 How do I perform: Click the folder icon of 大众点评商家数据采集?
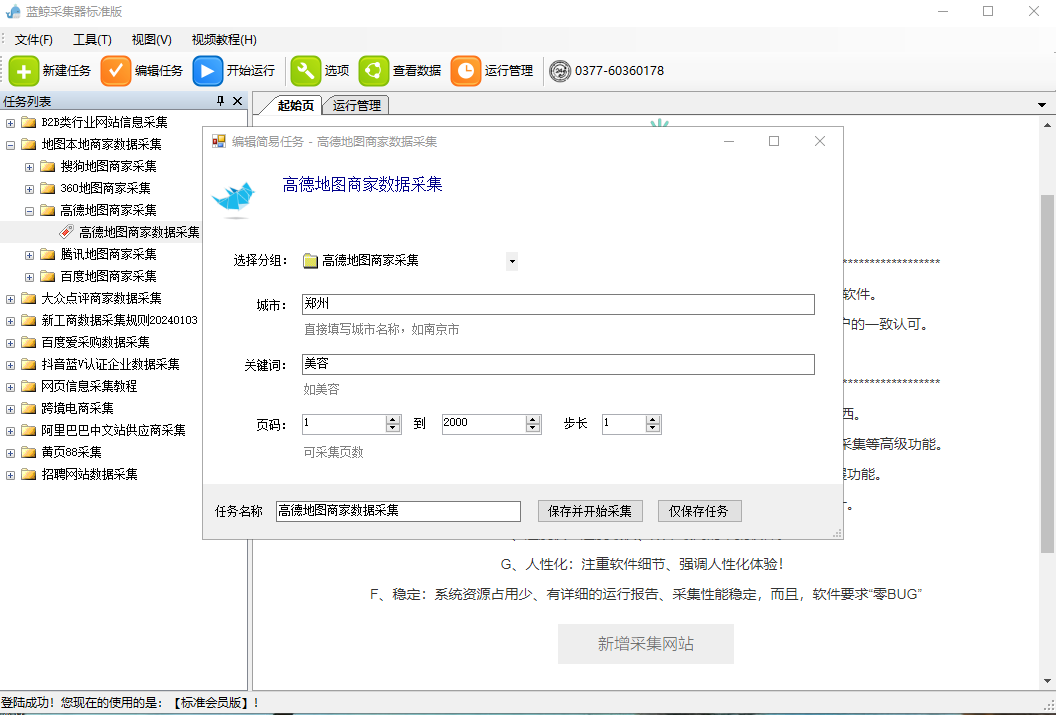tap(28, 298)
